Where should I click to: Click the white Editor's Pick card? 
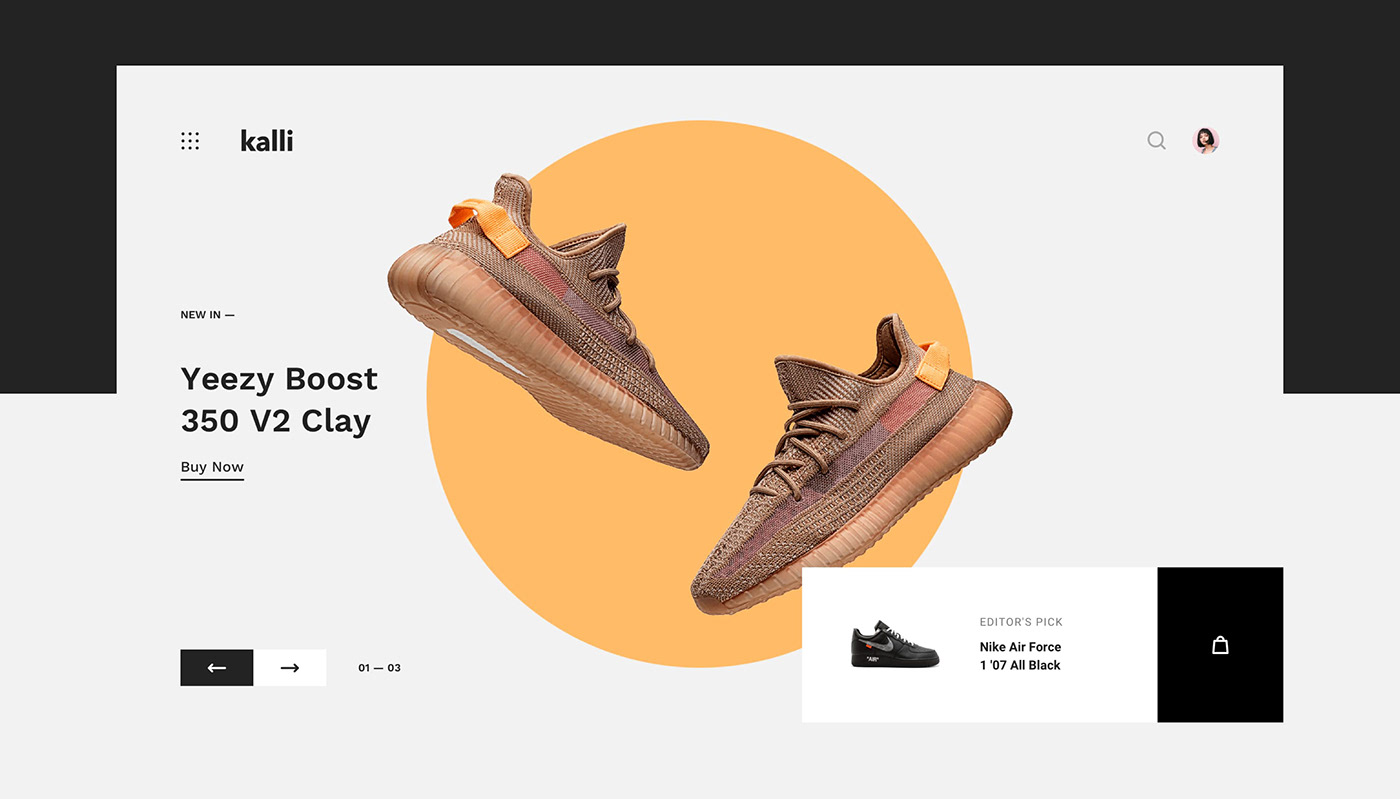[x=980, y=645]
